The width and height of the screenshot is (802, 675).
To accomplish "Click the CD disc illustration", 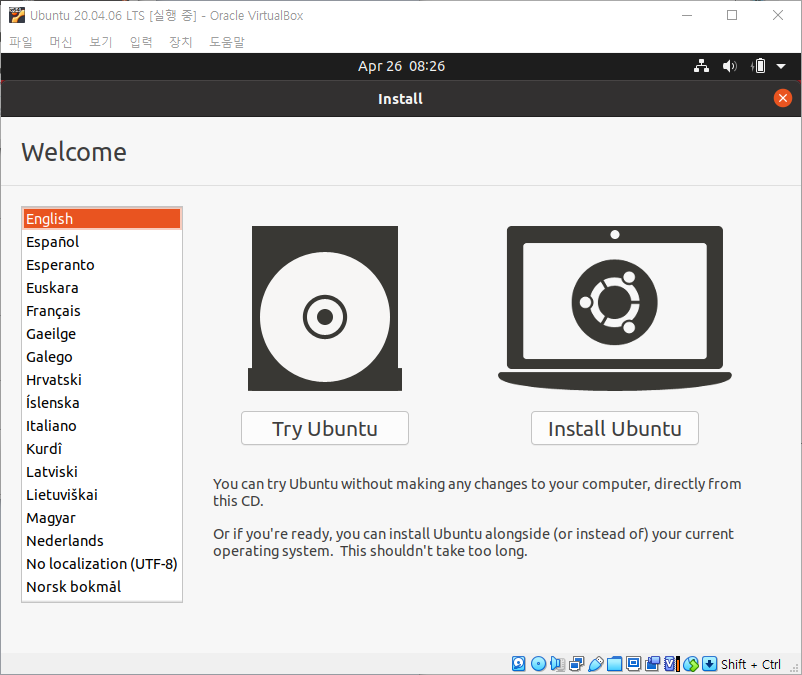I will (325, 308).
